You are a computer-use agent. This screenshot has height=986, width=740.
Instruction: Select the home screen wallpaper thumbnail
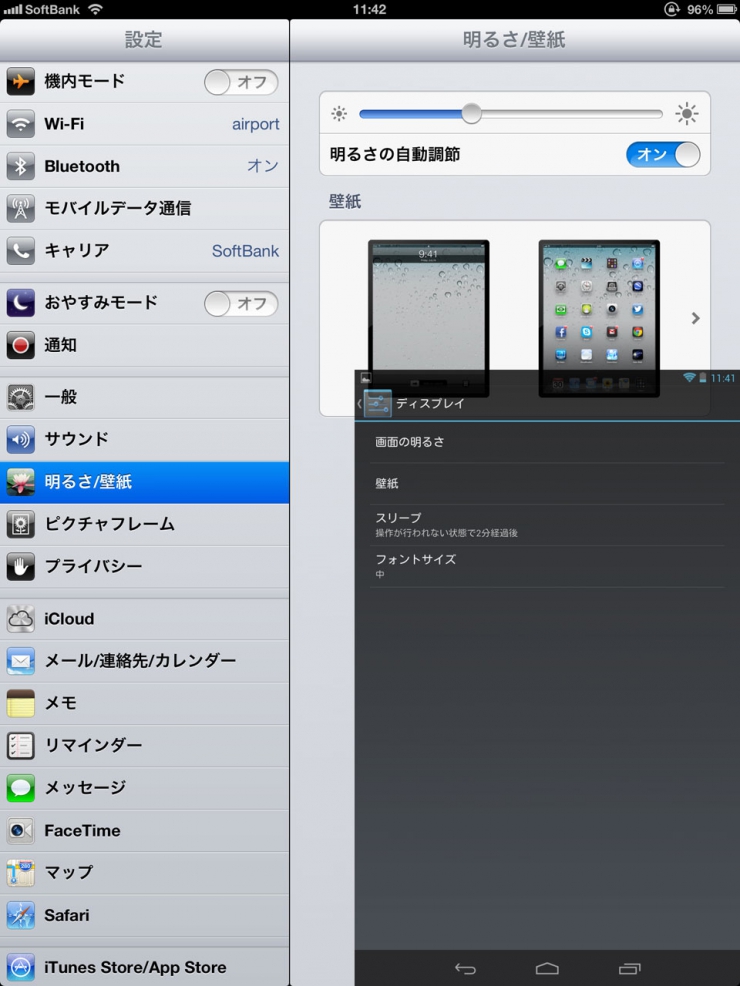pyautogui.click(x=599, y=318)
